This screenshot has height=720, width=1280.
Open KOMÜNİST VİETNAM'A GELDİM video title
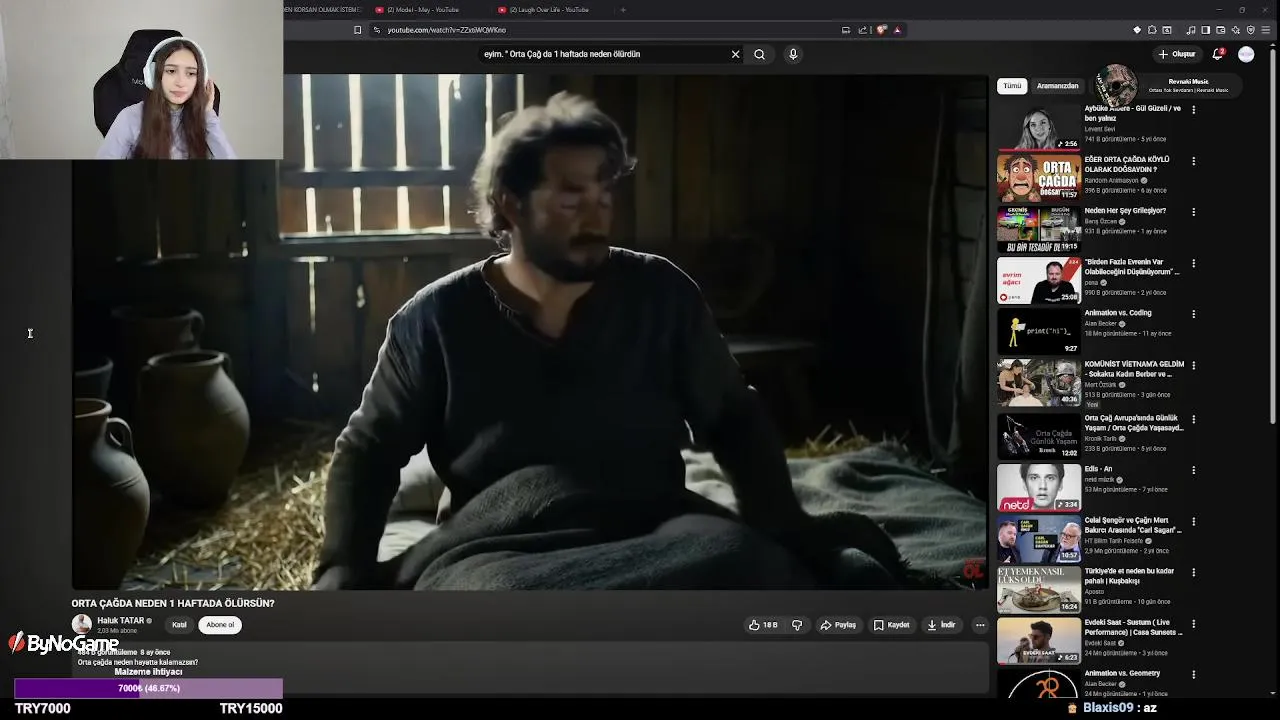(1134, 369)
